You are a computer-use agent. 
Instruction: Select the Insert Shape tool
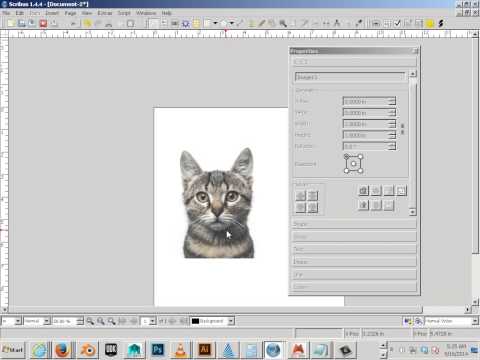(208, 23)
